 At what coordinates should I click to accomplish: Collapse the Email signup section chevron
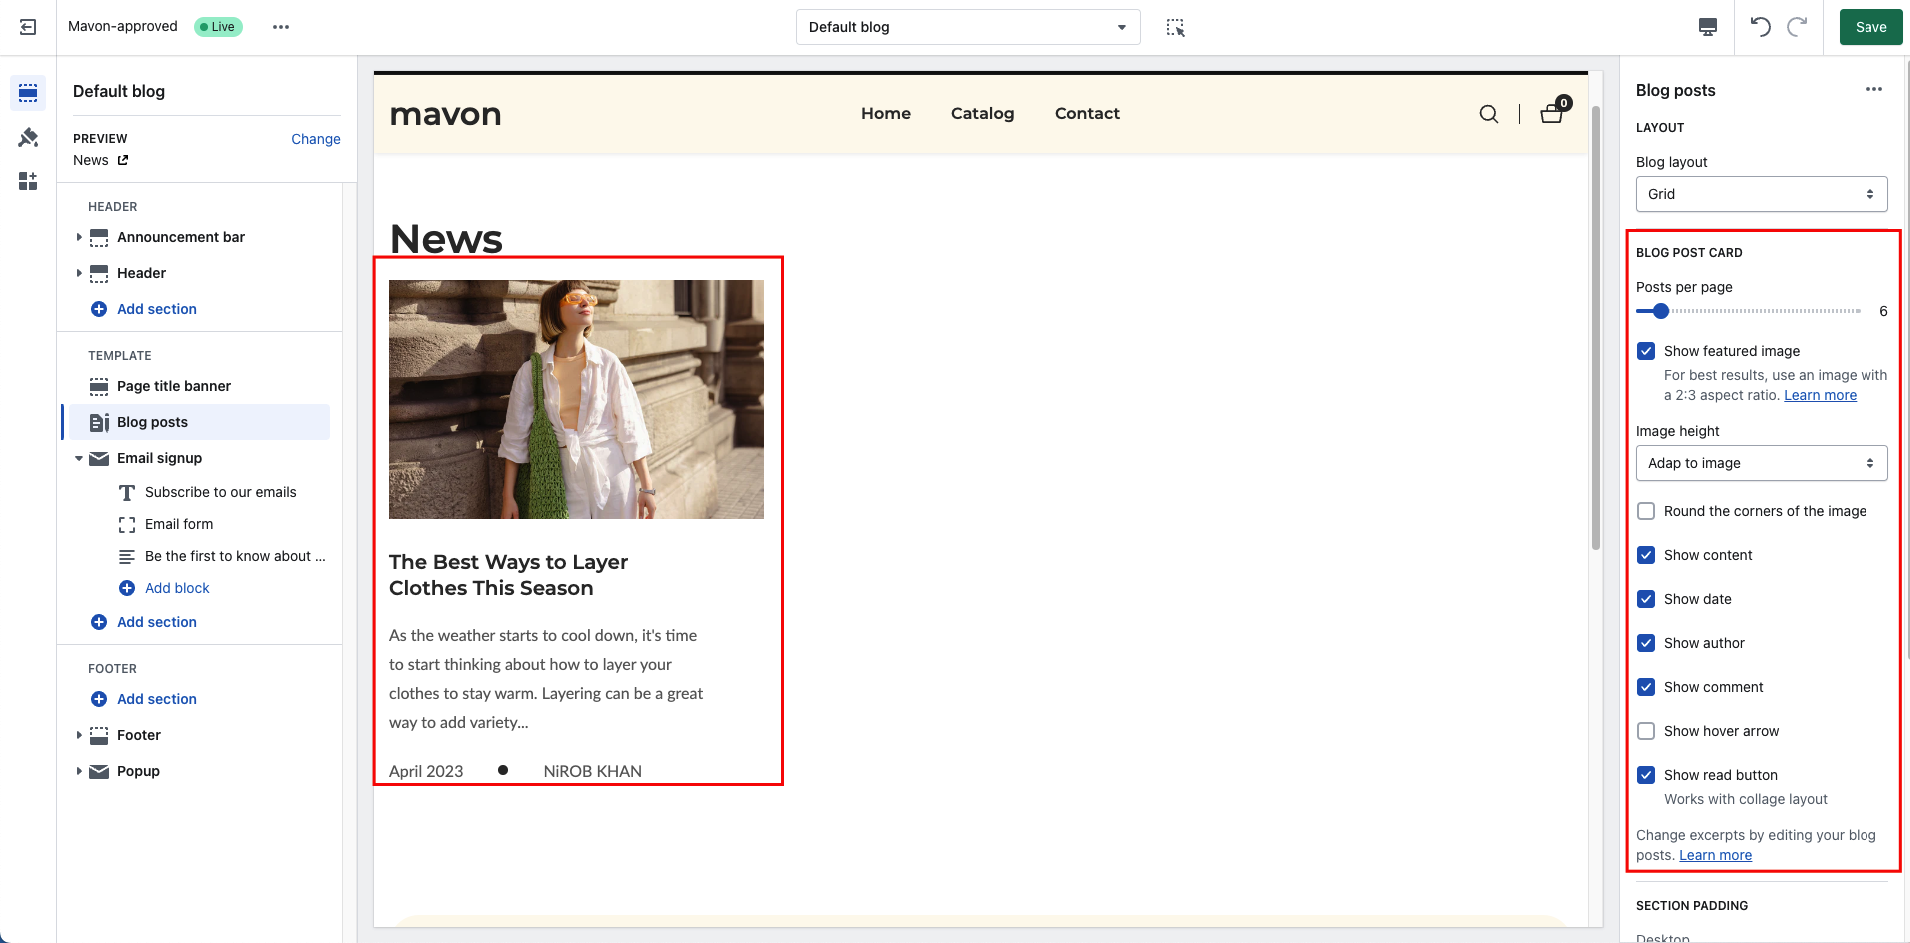pyautogui.click(x=80, y=458)
